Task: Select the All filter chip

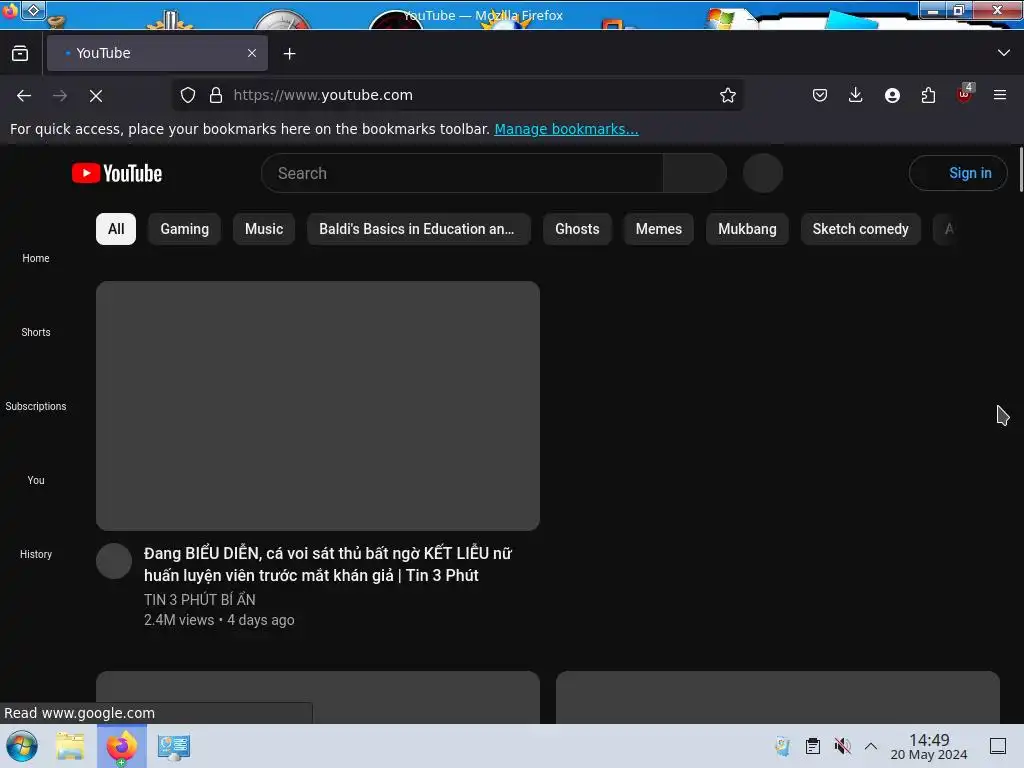Action: 116,229
